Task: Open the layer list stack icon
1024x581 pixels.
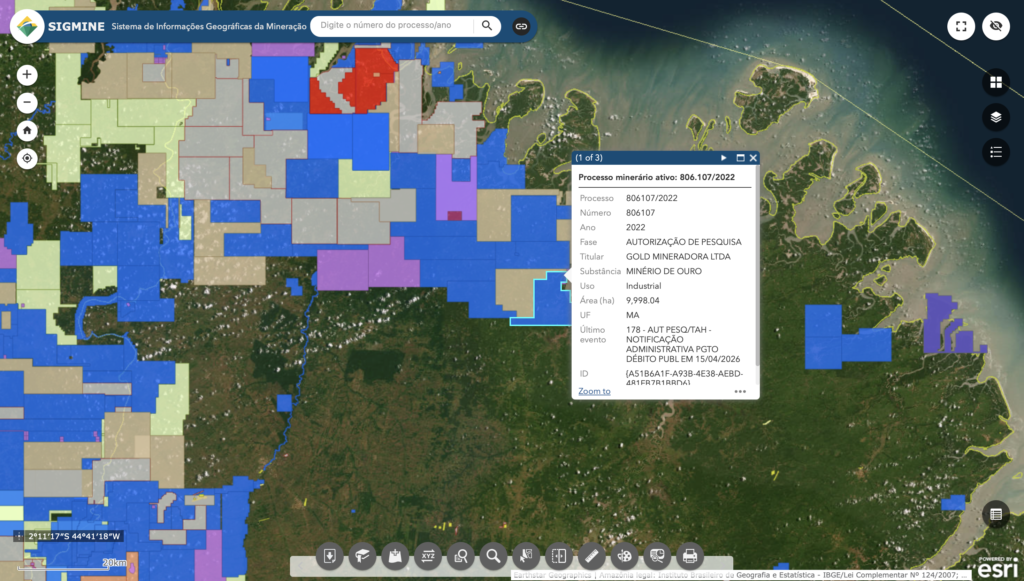Action: click(996, 118)
